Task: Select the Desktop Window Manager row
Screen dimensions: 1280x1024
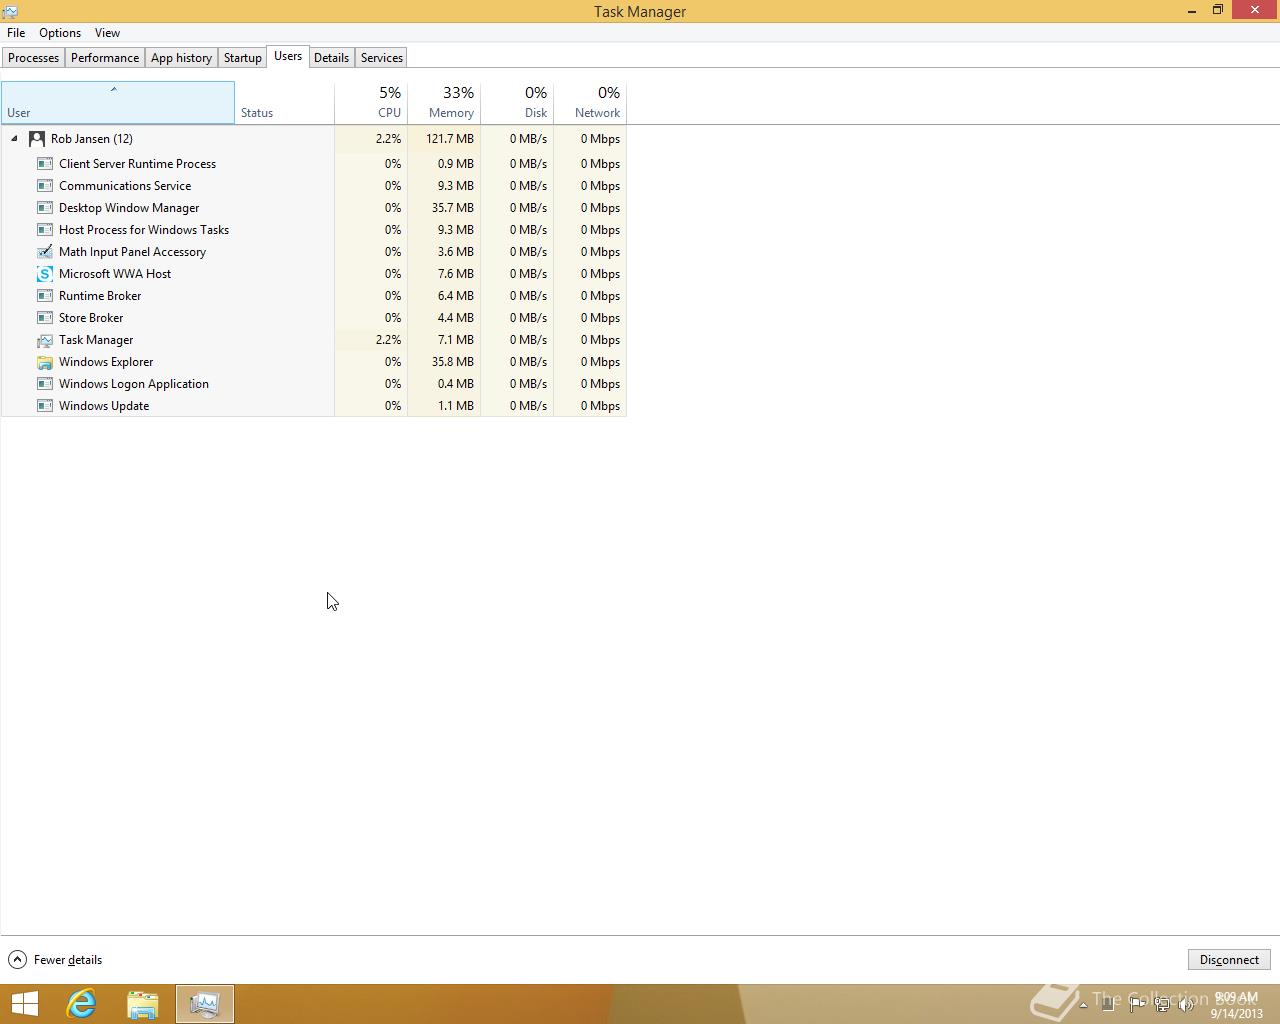Action: pyautogui.click(x=314, y=208)
